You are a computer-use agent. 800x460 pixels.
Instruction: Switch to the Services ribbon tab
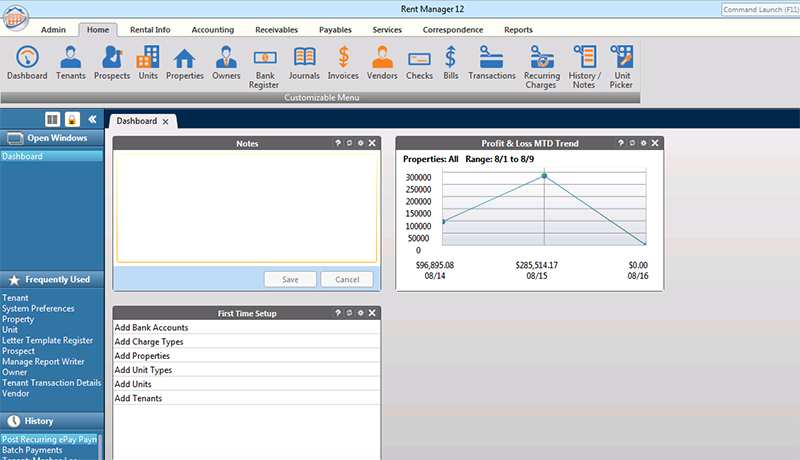click(x=387, y=30)
